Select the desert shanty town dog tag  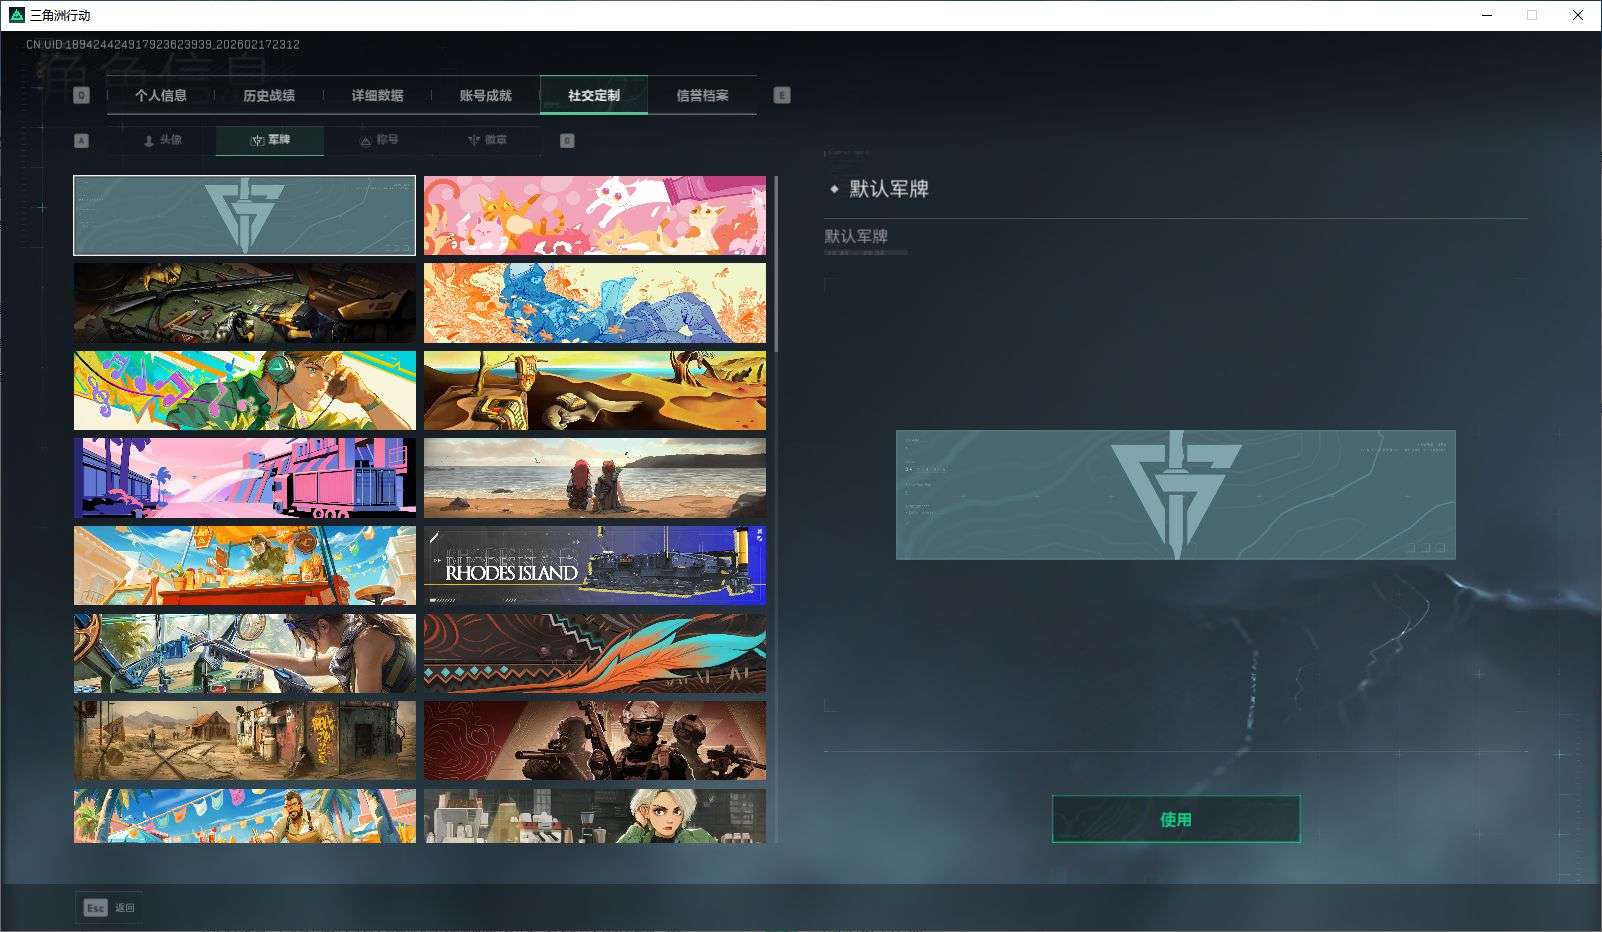[x=244, y=740]
